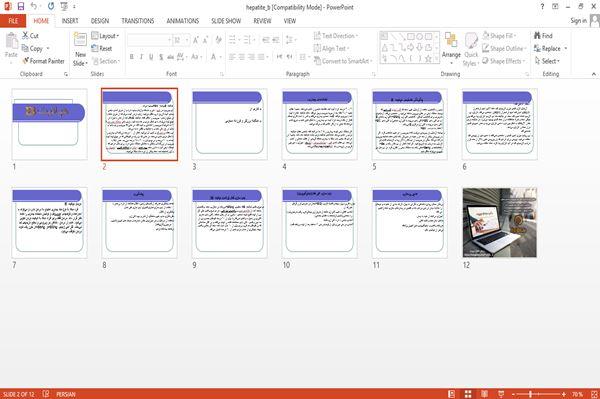Expand the Select dropdown in Editing
600x399 pixels.
[x=547, y=61]
